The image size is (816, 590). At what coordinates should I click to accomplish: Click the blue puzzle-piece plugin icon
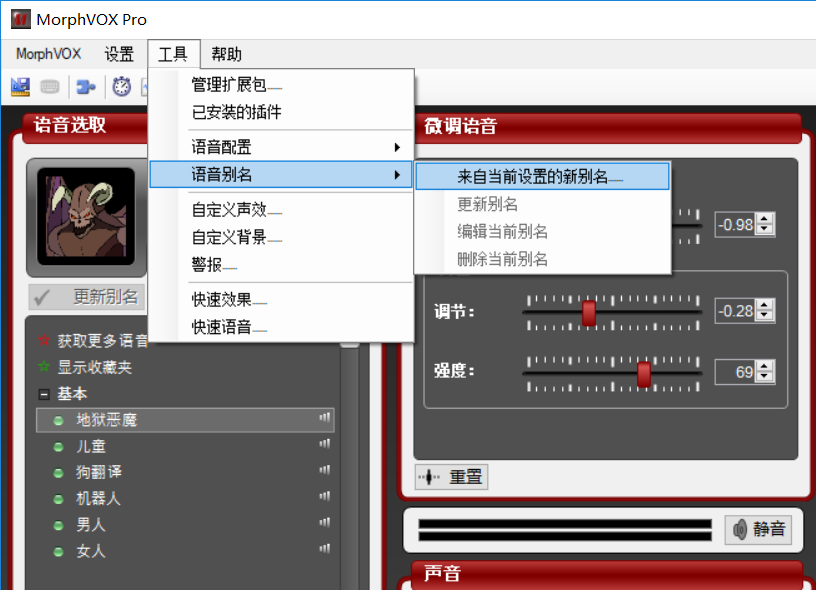click(86, 87)
